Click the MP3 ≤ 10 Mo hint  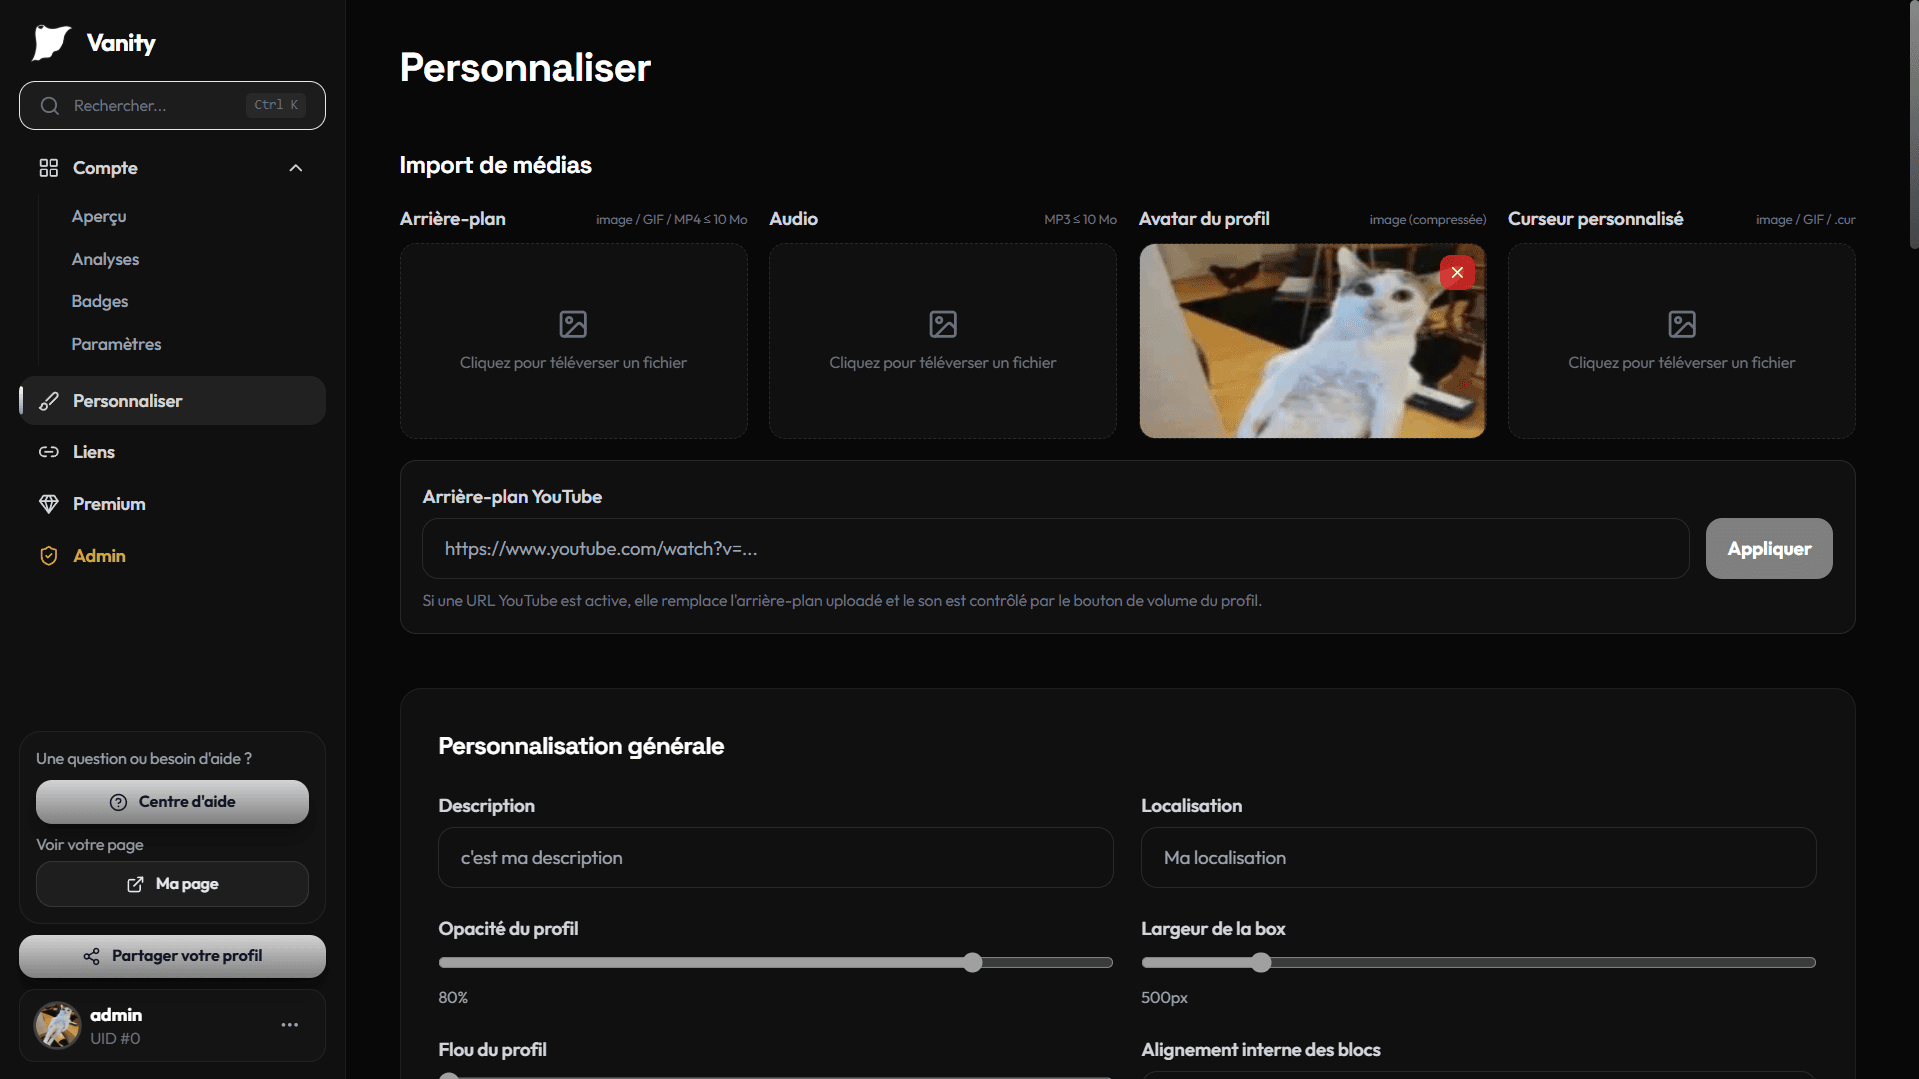pos(1080,219)
